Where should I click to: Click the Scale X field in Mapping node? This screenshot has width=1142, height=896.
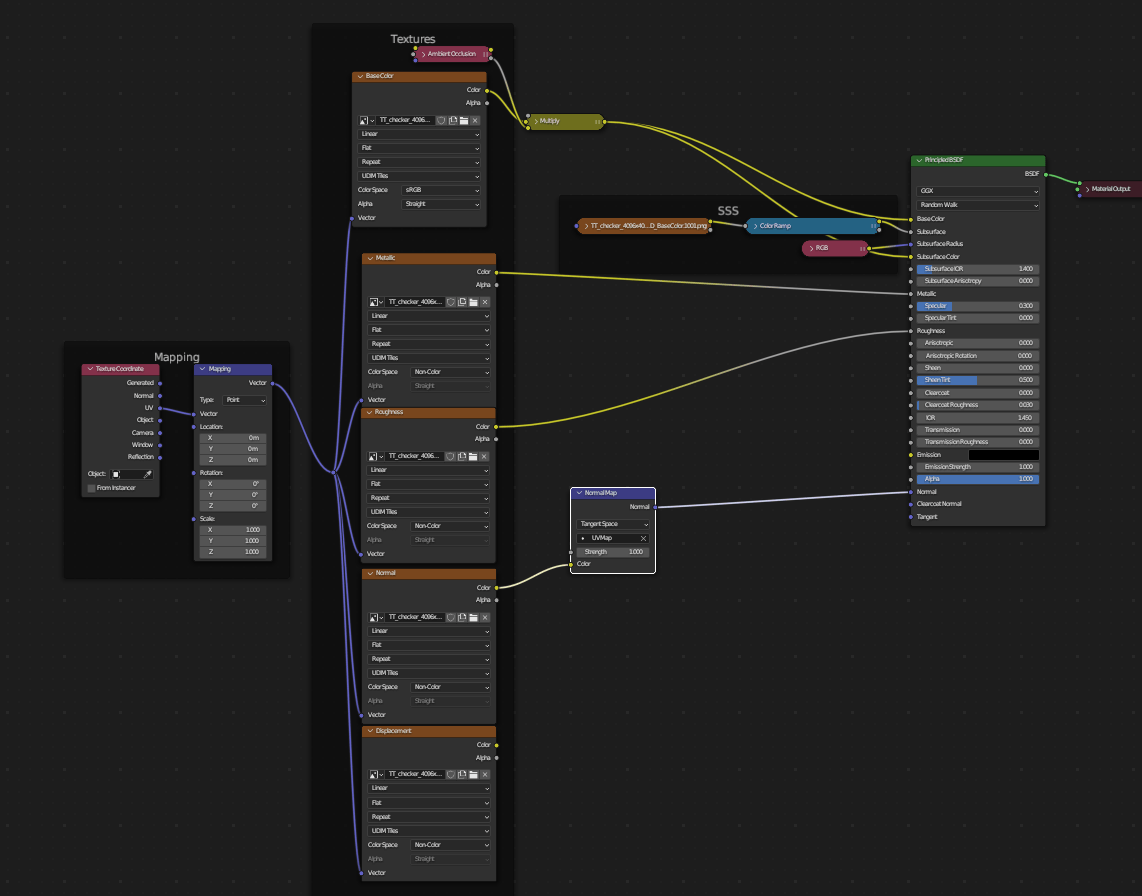point(232,530)
